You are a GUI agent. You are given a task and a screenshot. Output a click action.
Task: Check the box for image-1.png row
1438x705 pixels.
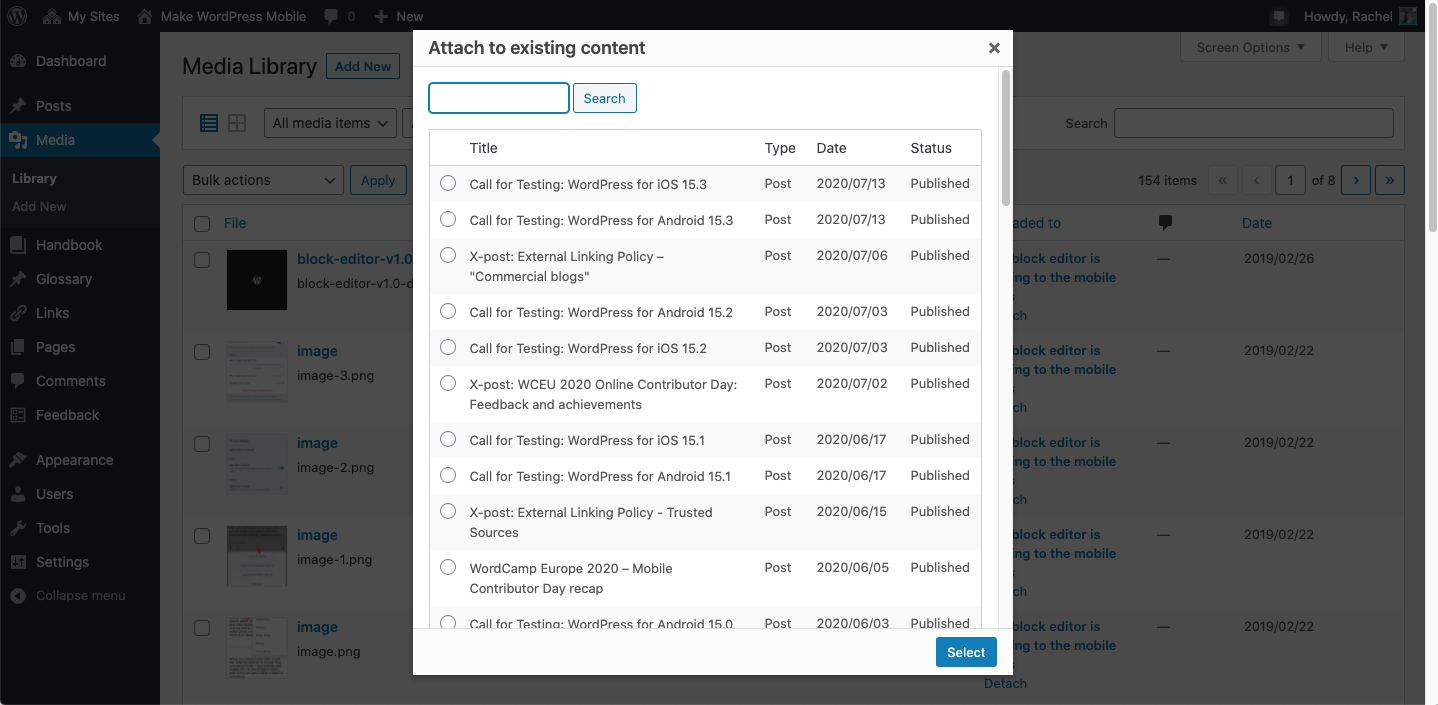pyautogui.click(x=202, y=536)
